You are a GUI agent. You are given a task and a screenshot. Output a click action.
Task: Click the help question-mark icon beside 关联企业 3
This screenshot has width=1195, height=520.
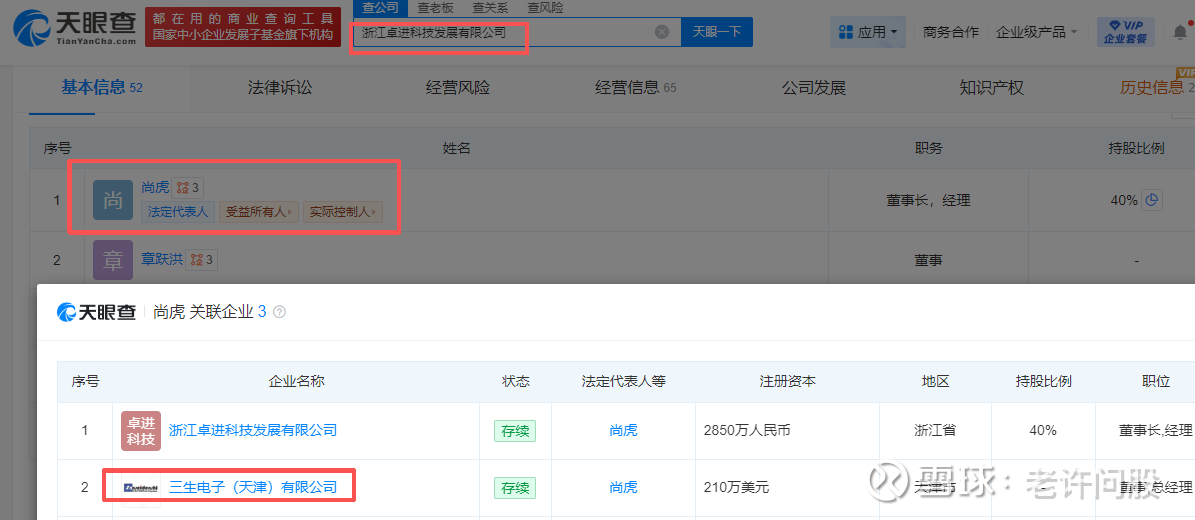click(279, 312)
